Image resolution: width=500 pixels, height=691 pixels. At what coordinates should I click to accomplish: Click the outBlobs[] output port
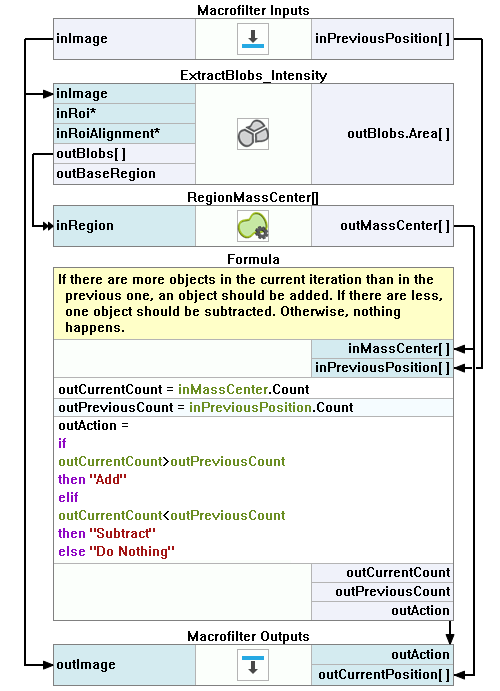[x=124, y=154]
